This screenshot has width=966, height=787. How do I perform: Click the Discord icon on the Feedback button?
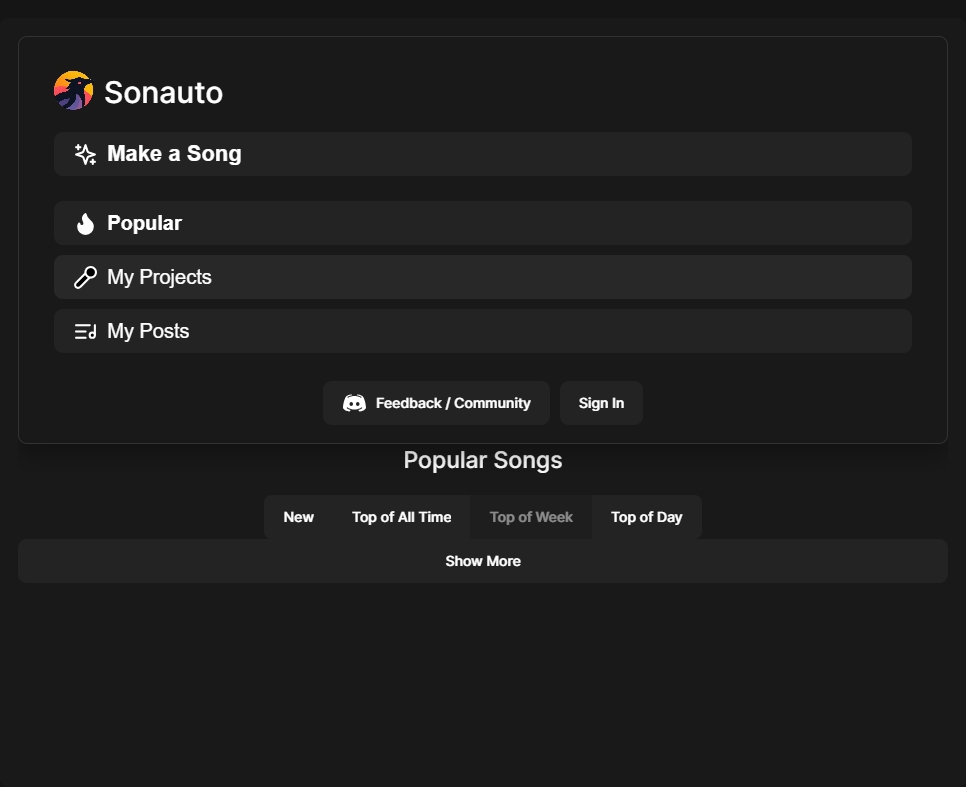coord(356,402)
